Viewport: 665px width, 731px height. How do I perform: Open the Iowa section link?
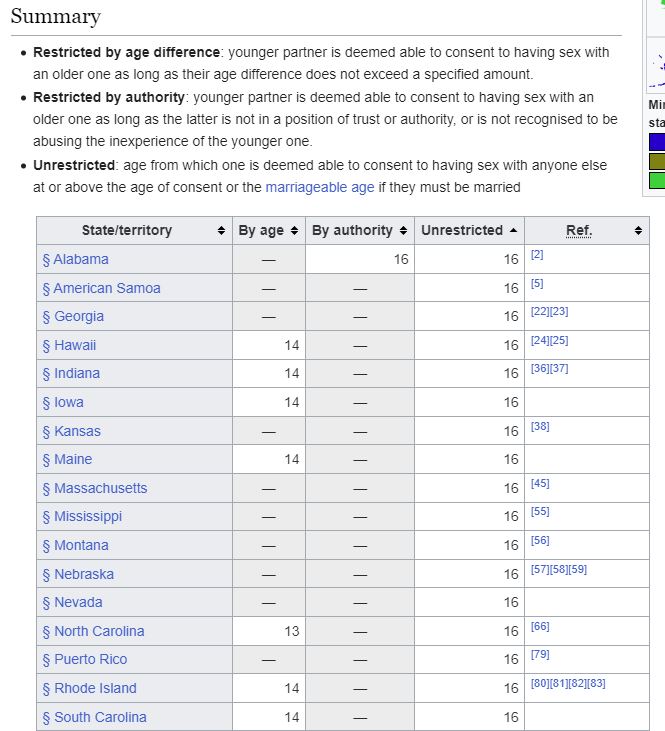point(63,402)
